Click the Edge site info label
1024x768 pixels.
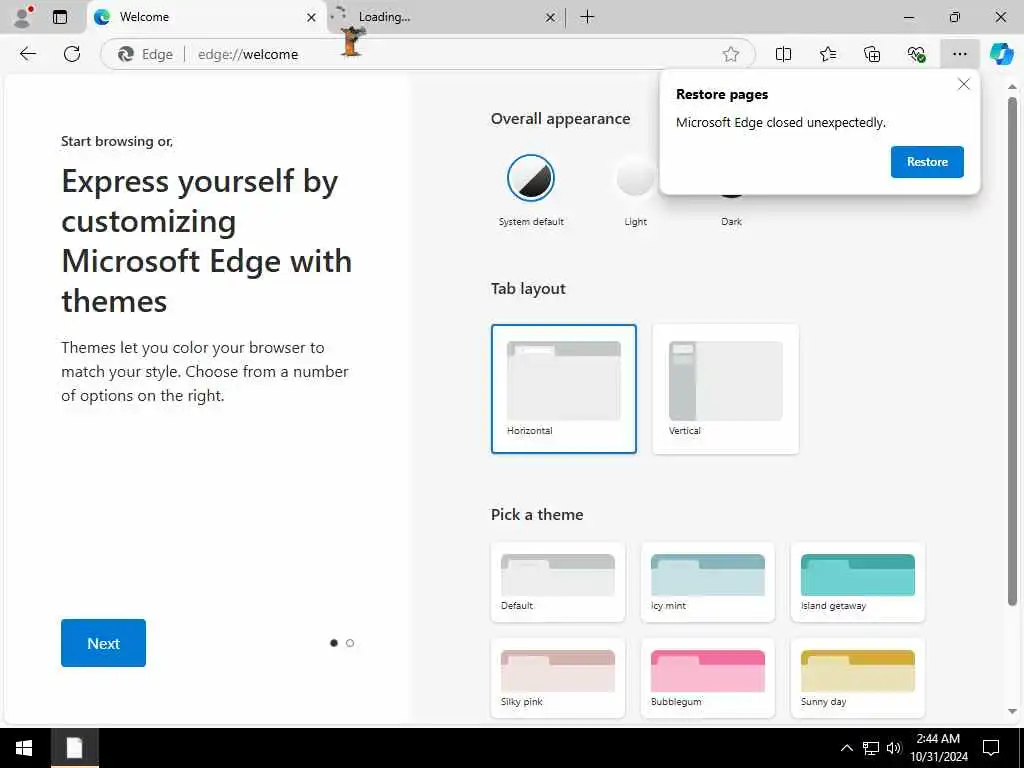(x=146, y=54)
